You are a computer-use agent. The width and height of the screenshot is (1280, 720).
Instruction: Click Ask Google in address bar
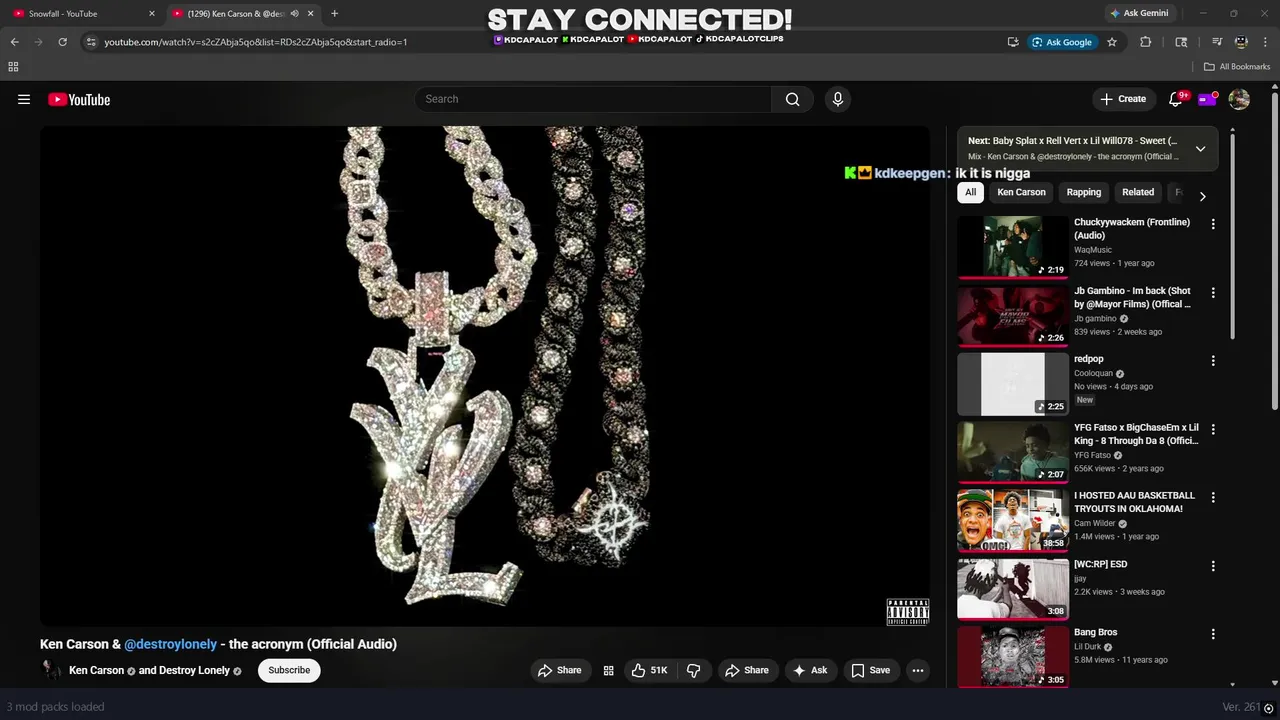tap(1061, 42)
